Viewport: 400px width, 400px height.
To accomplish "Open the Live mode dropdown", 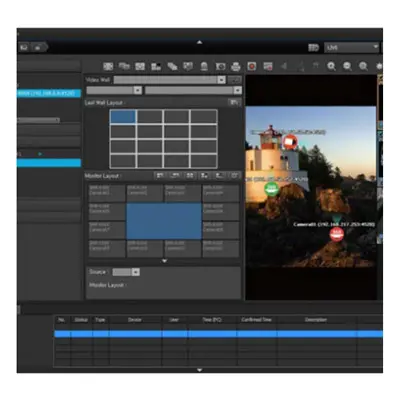I will [352, 48].
